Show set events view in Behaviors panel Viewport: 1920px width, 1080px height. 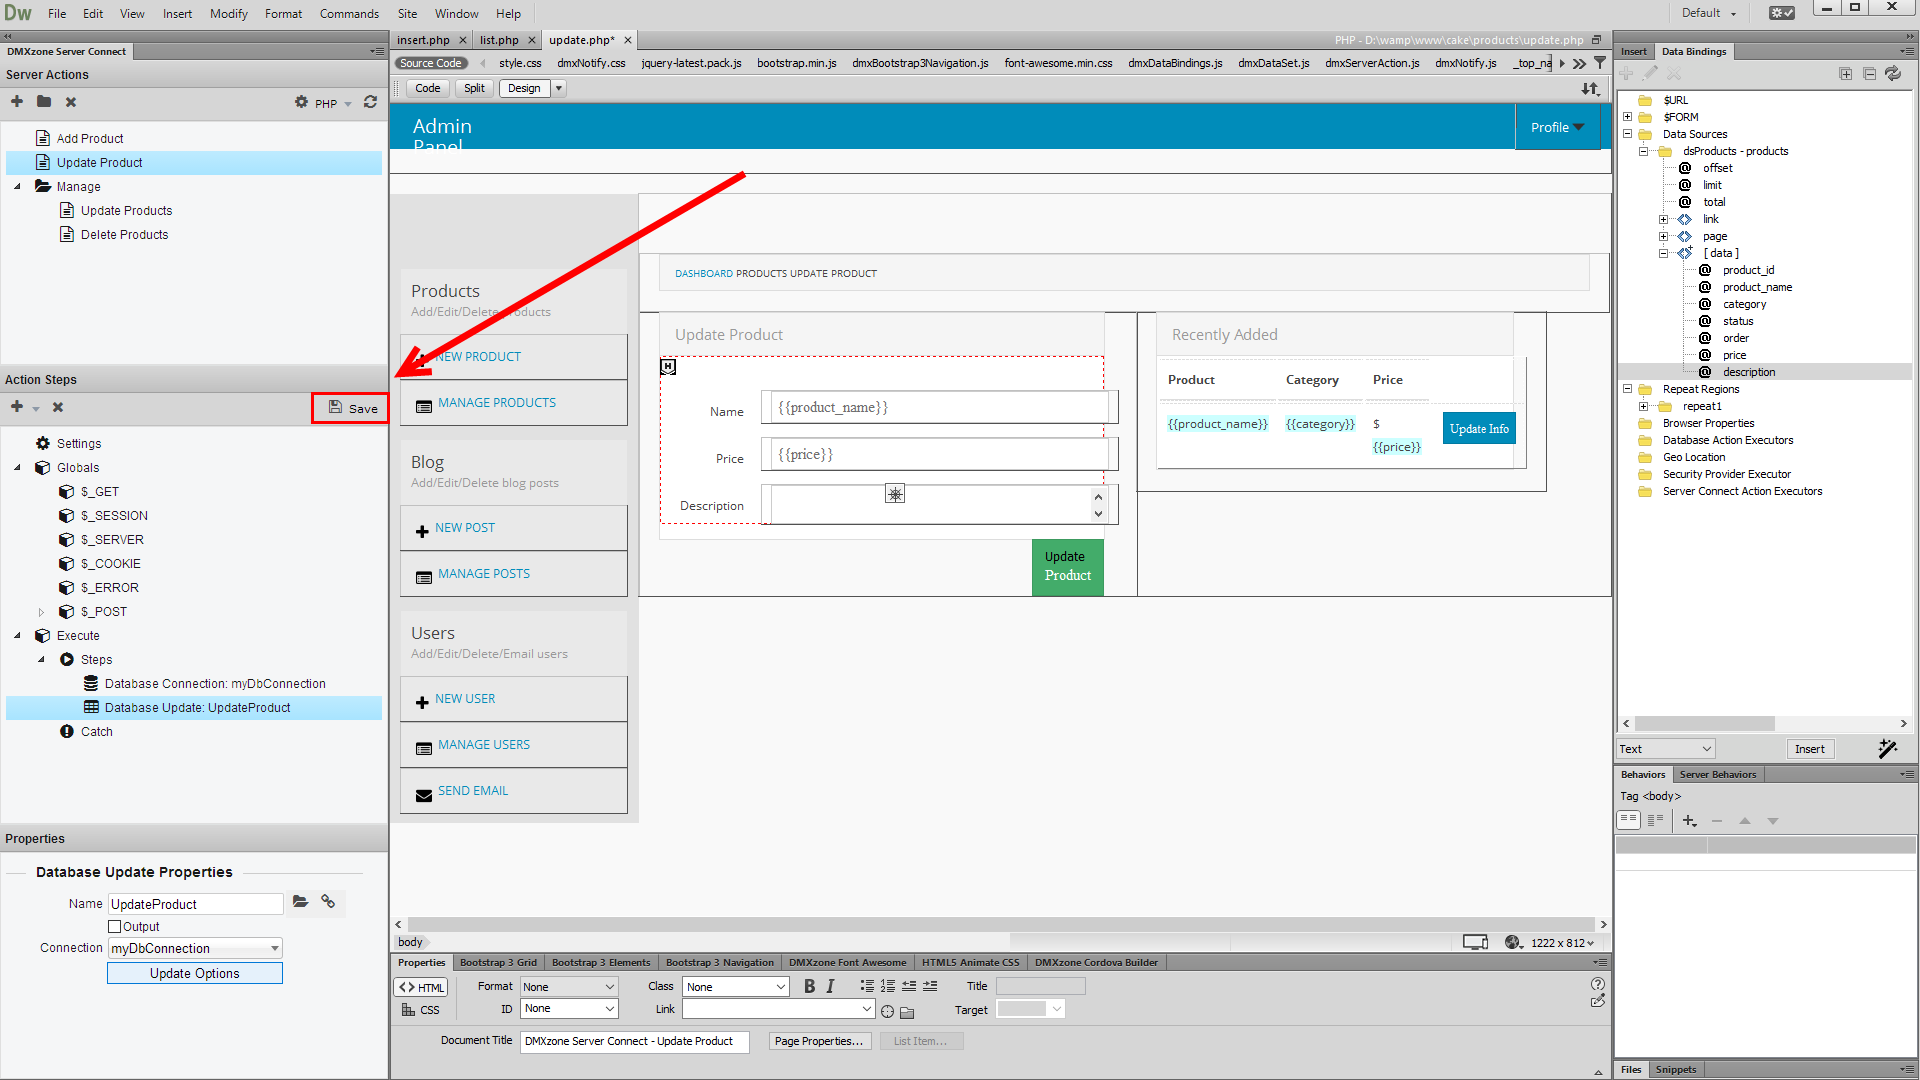pyautogui.click(x=1629, y=821)
